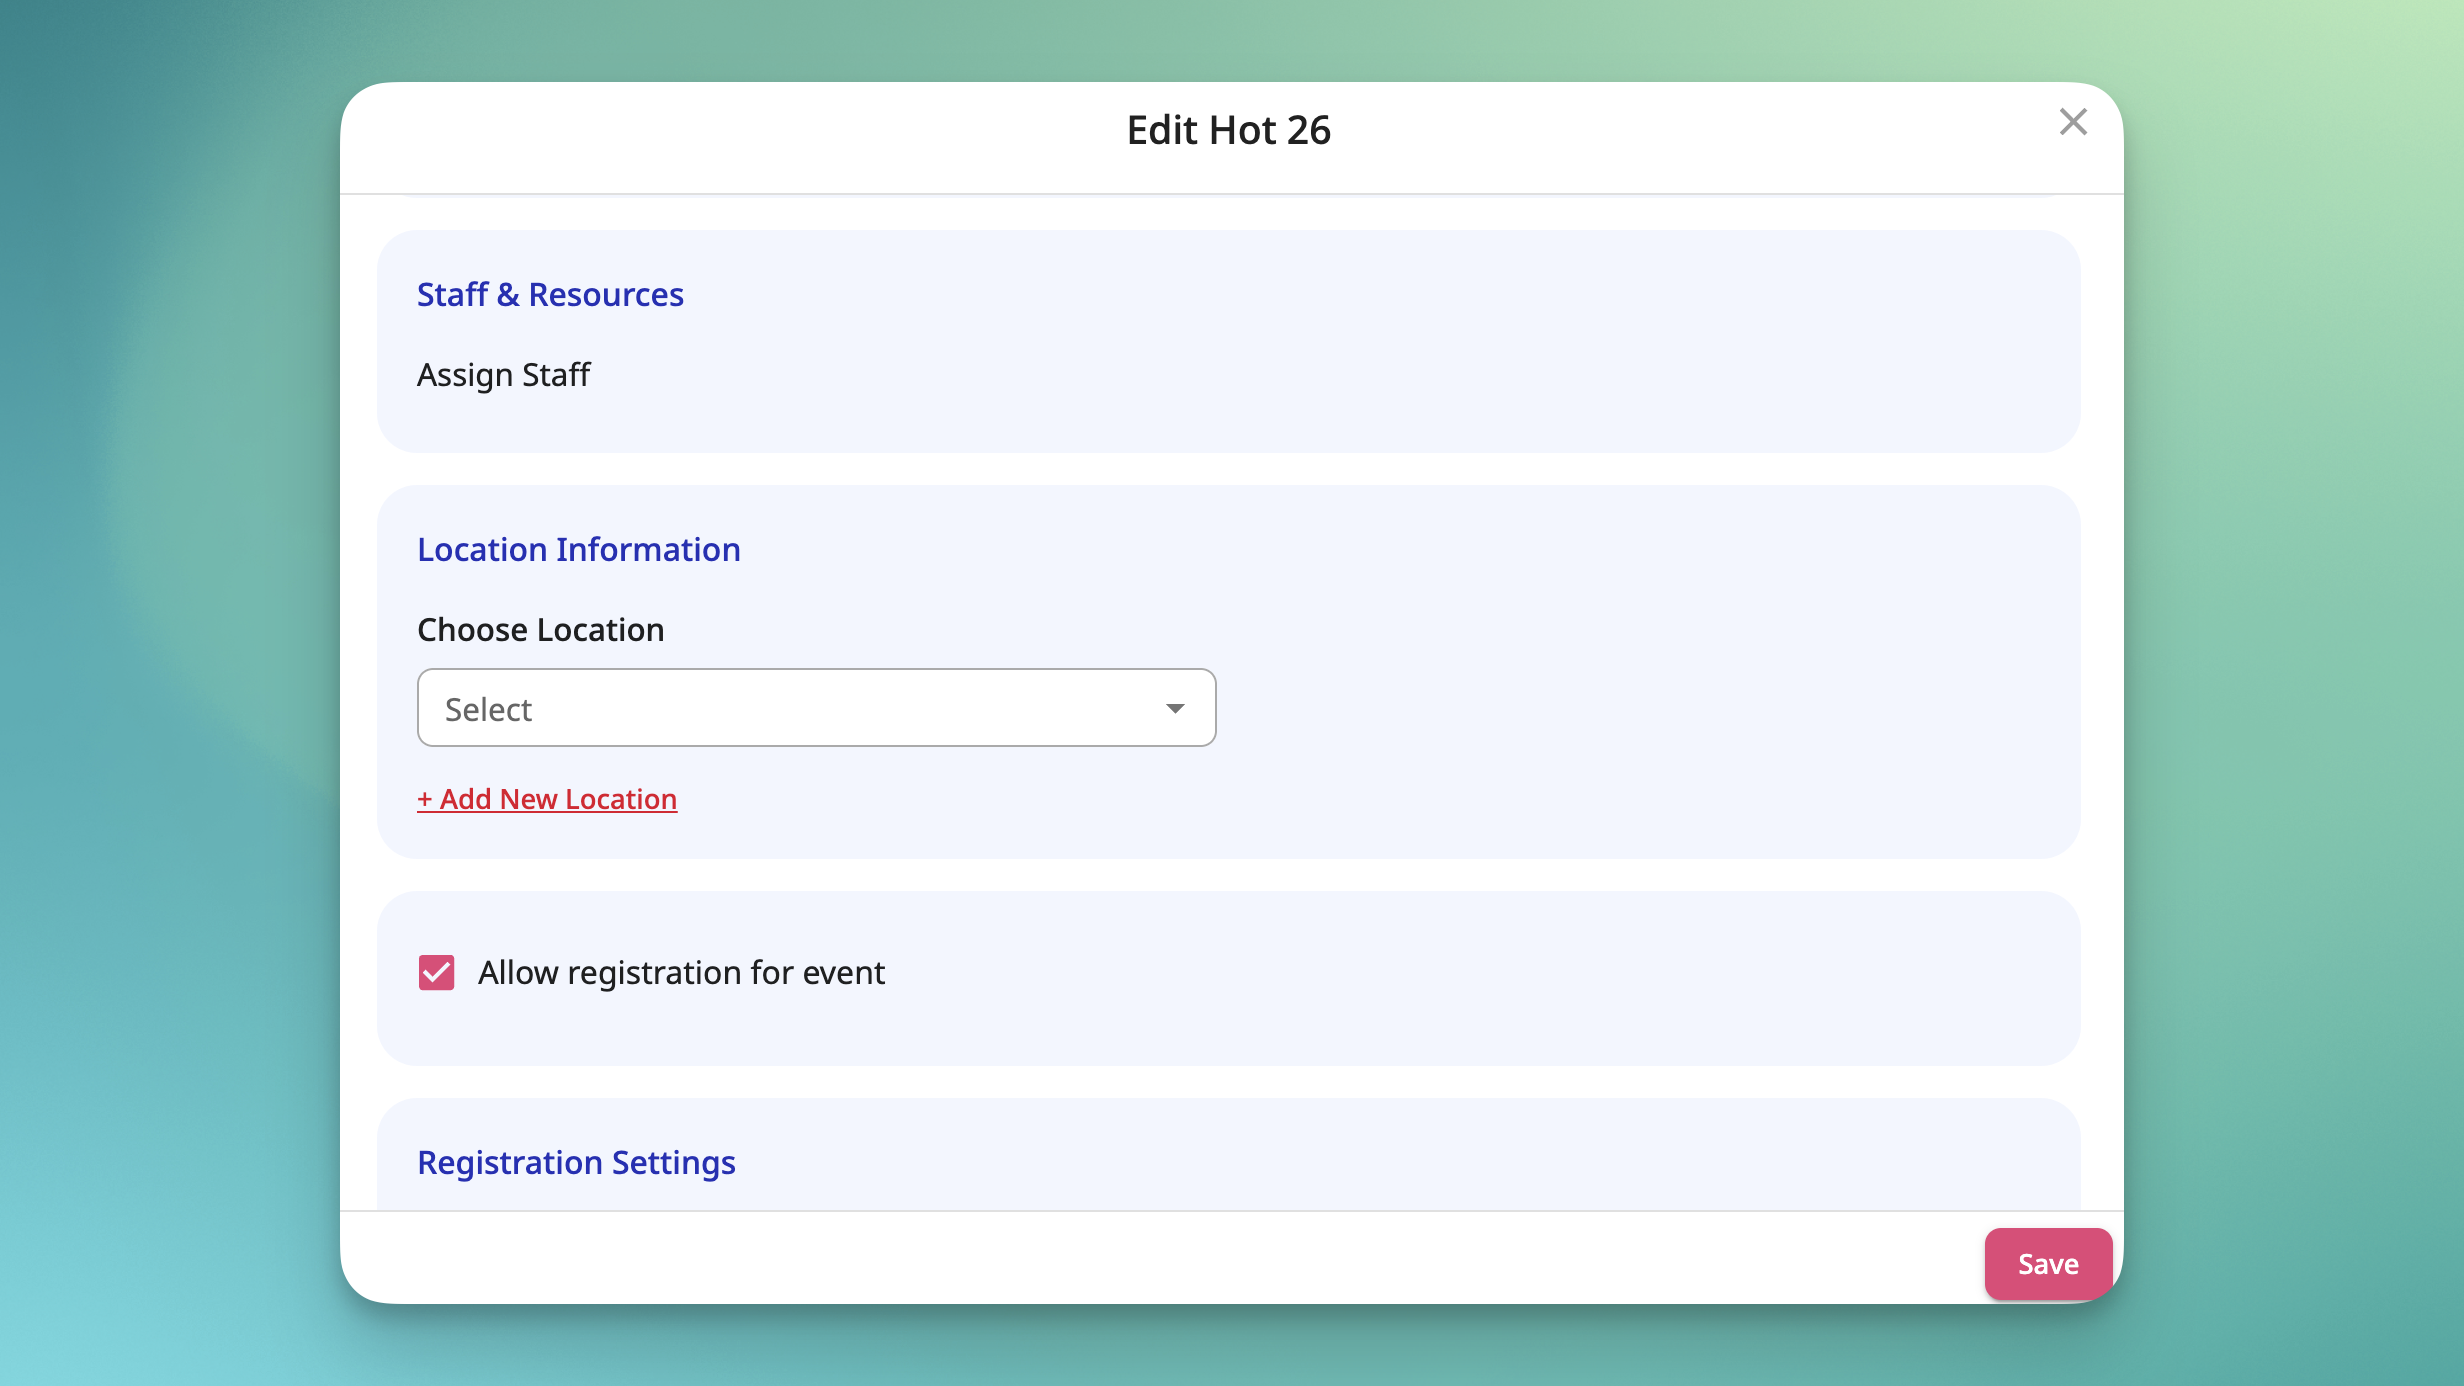This screenshot has height=1386, width=2464.
Task: Click the Edit Hot 26 title
Action: click(x=1229, y=130)
